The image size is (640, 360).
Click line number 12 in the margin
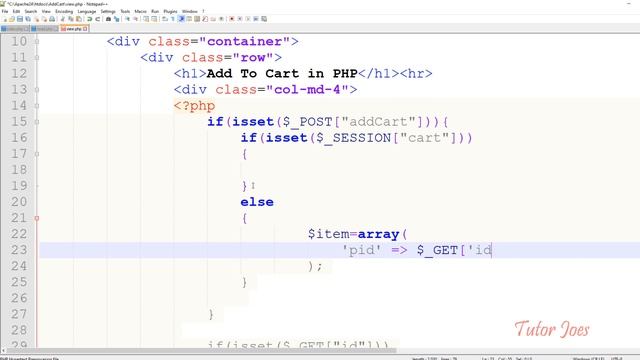click(x=19, y=73)
